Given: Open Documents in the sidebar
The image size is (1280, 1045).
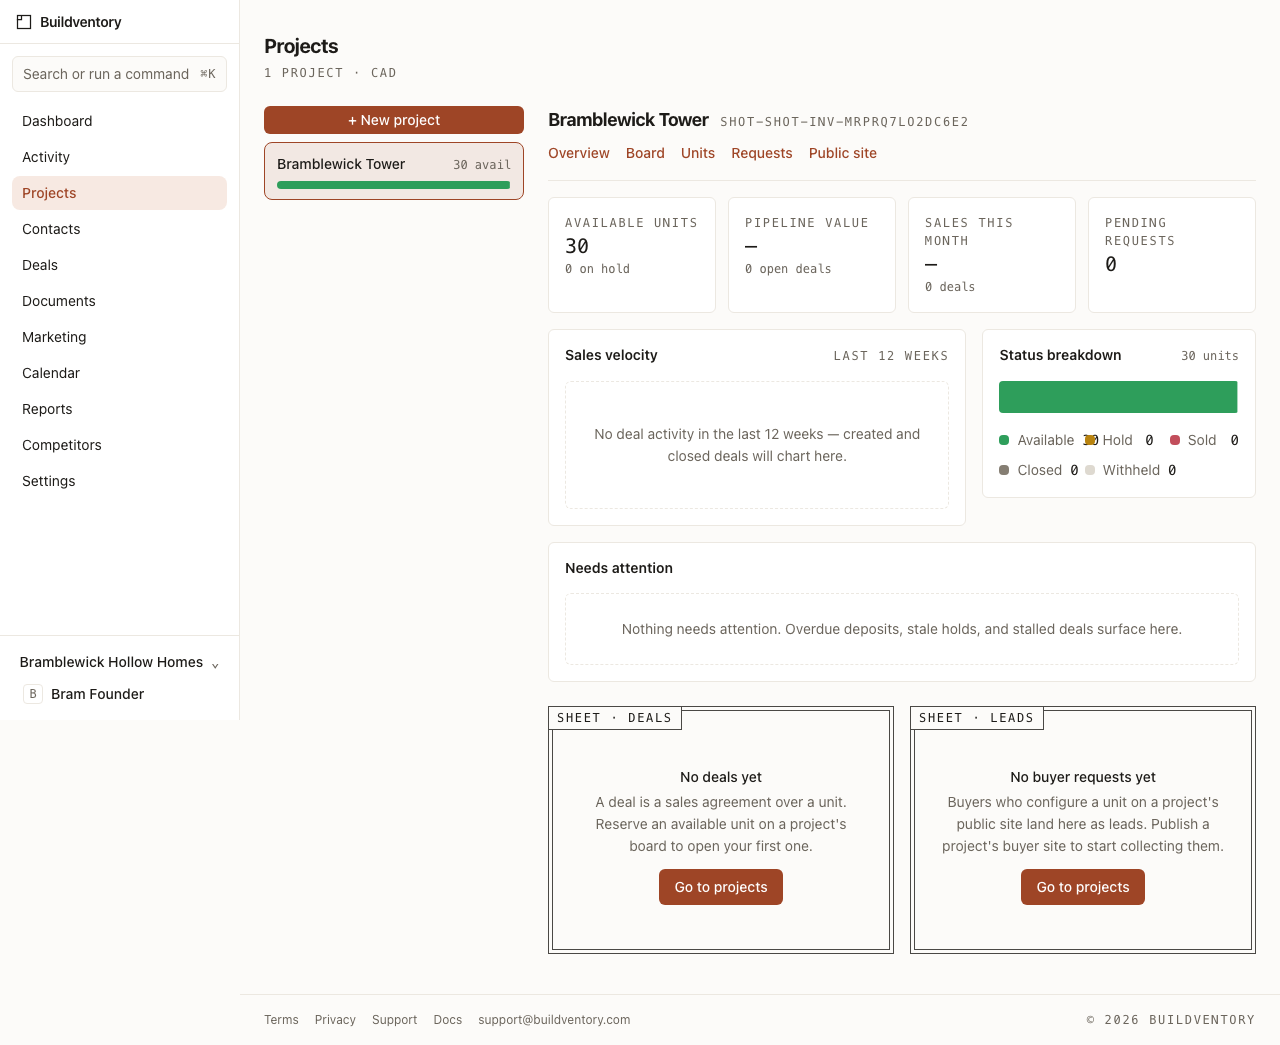Looking at the screenshot, I should 119,301.
